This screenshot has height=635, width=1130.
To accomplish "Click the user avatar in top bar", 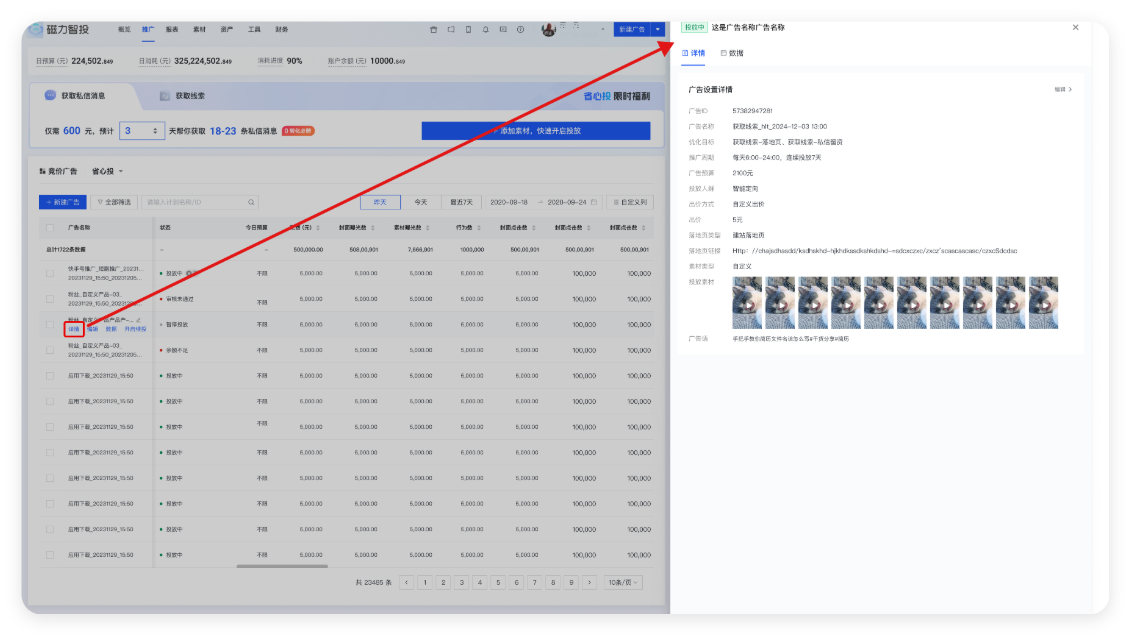I will 548,30.
